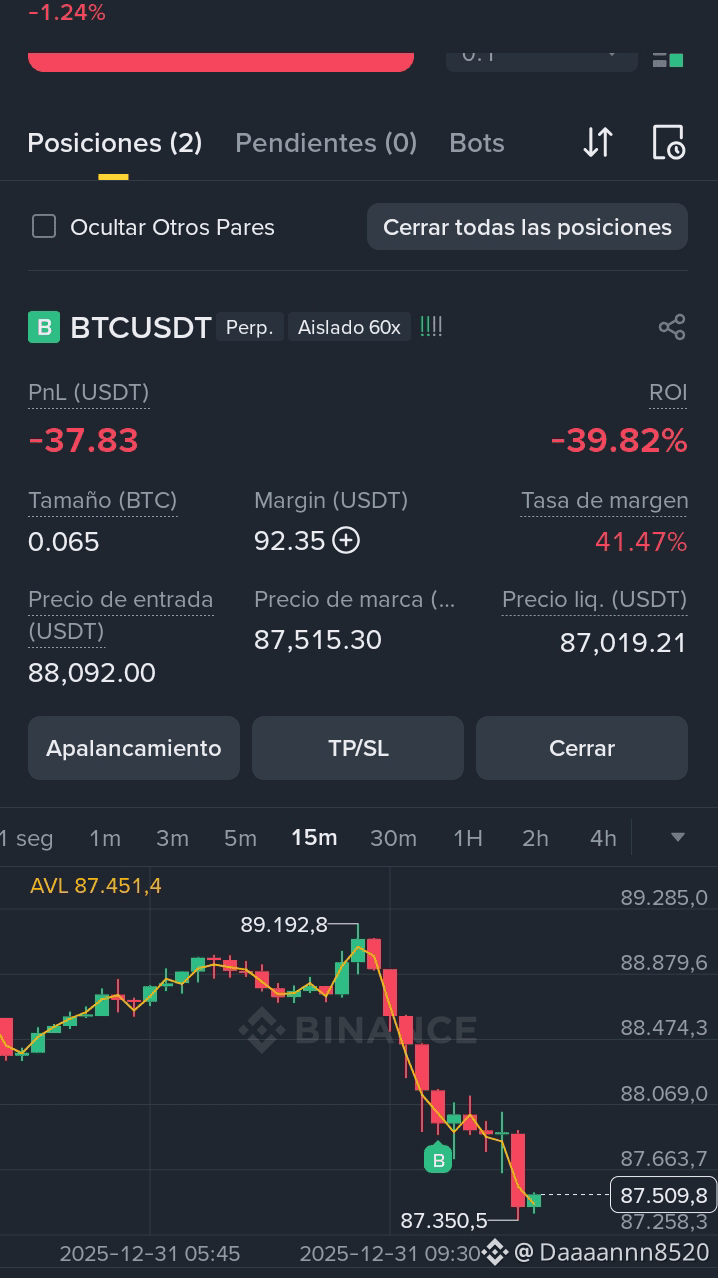Check the Ocultar Otros Pares checkbox
Viewport: 718px width, 1278px height.
[44, 226]
